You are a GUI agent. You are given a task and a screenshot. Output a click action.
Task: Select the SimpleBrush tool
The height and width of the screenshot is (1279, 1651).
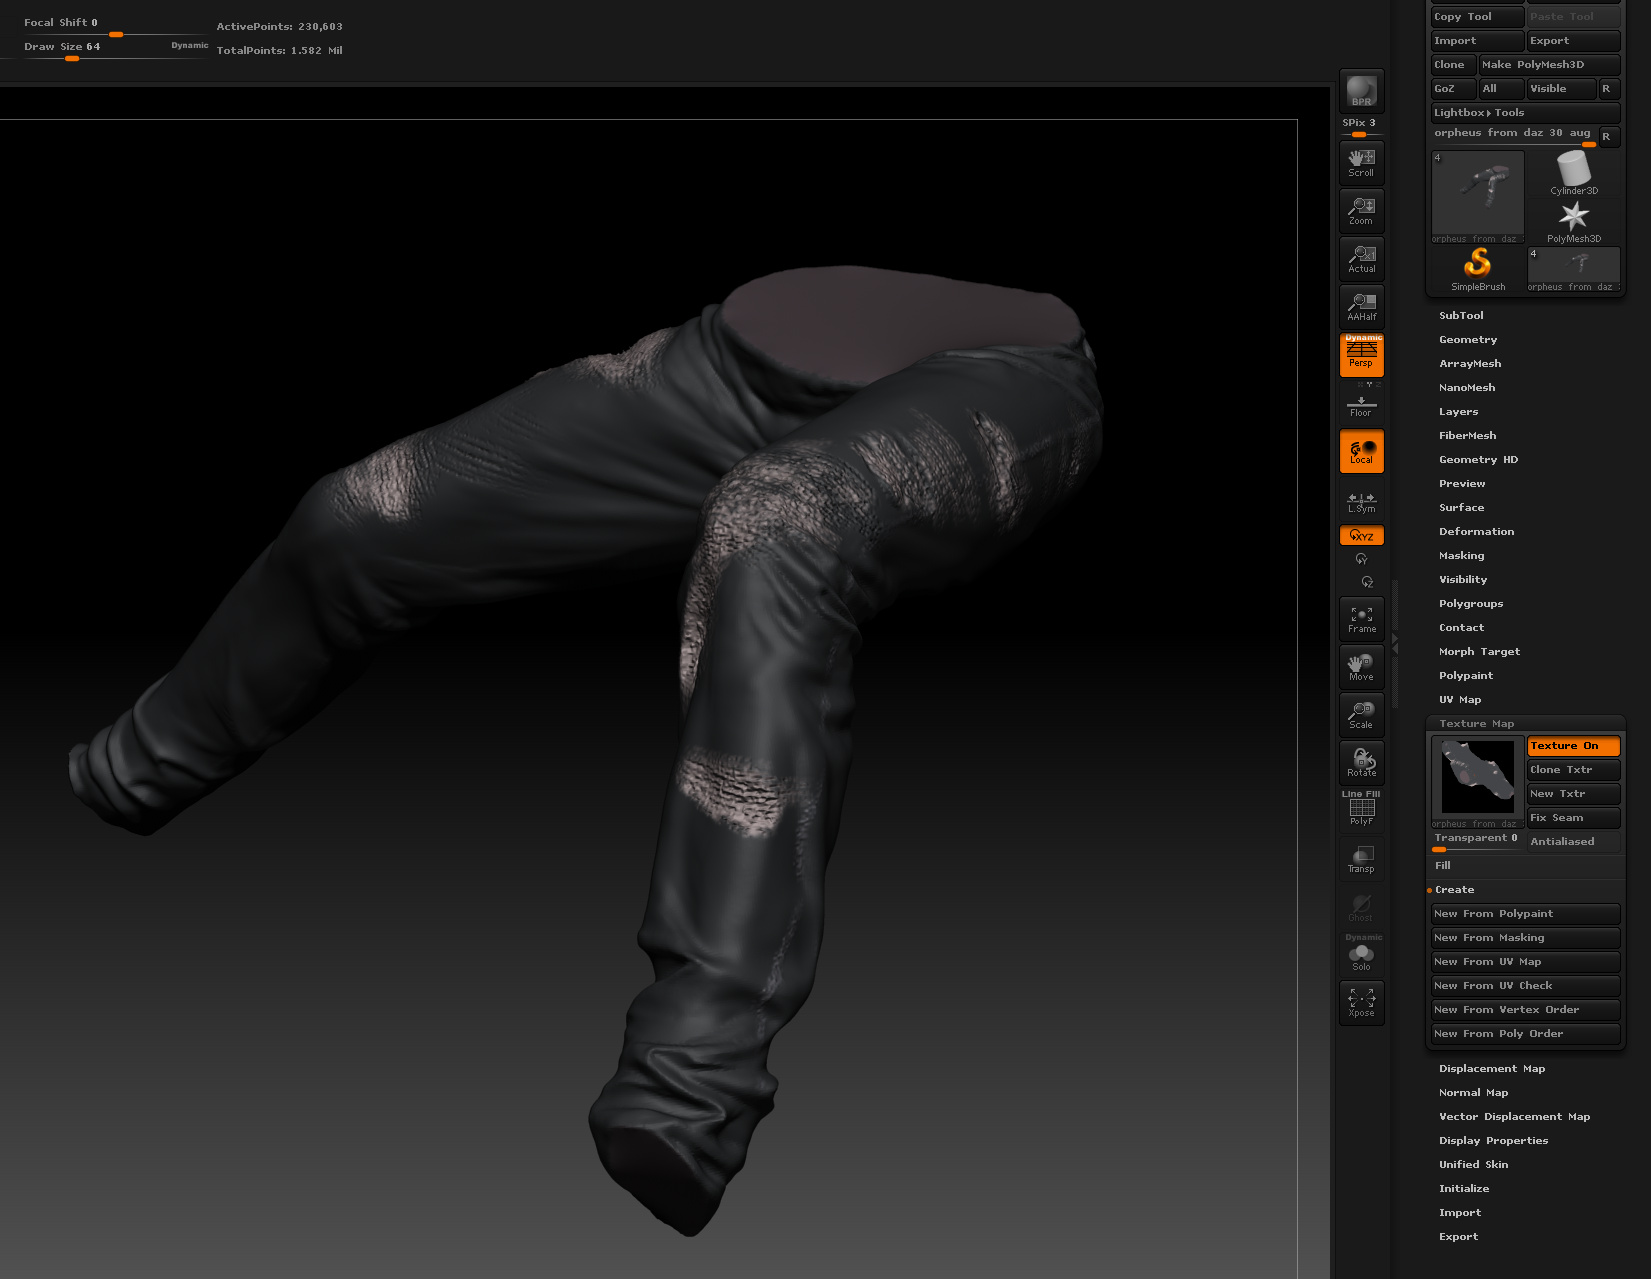pos(1478,269)
